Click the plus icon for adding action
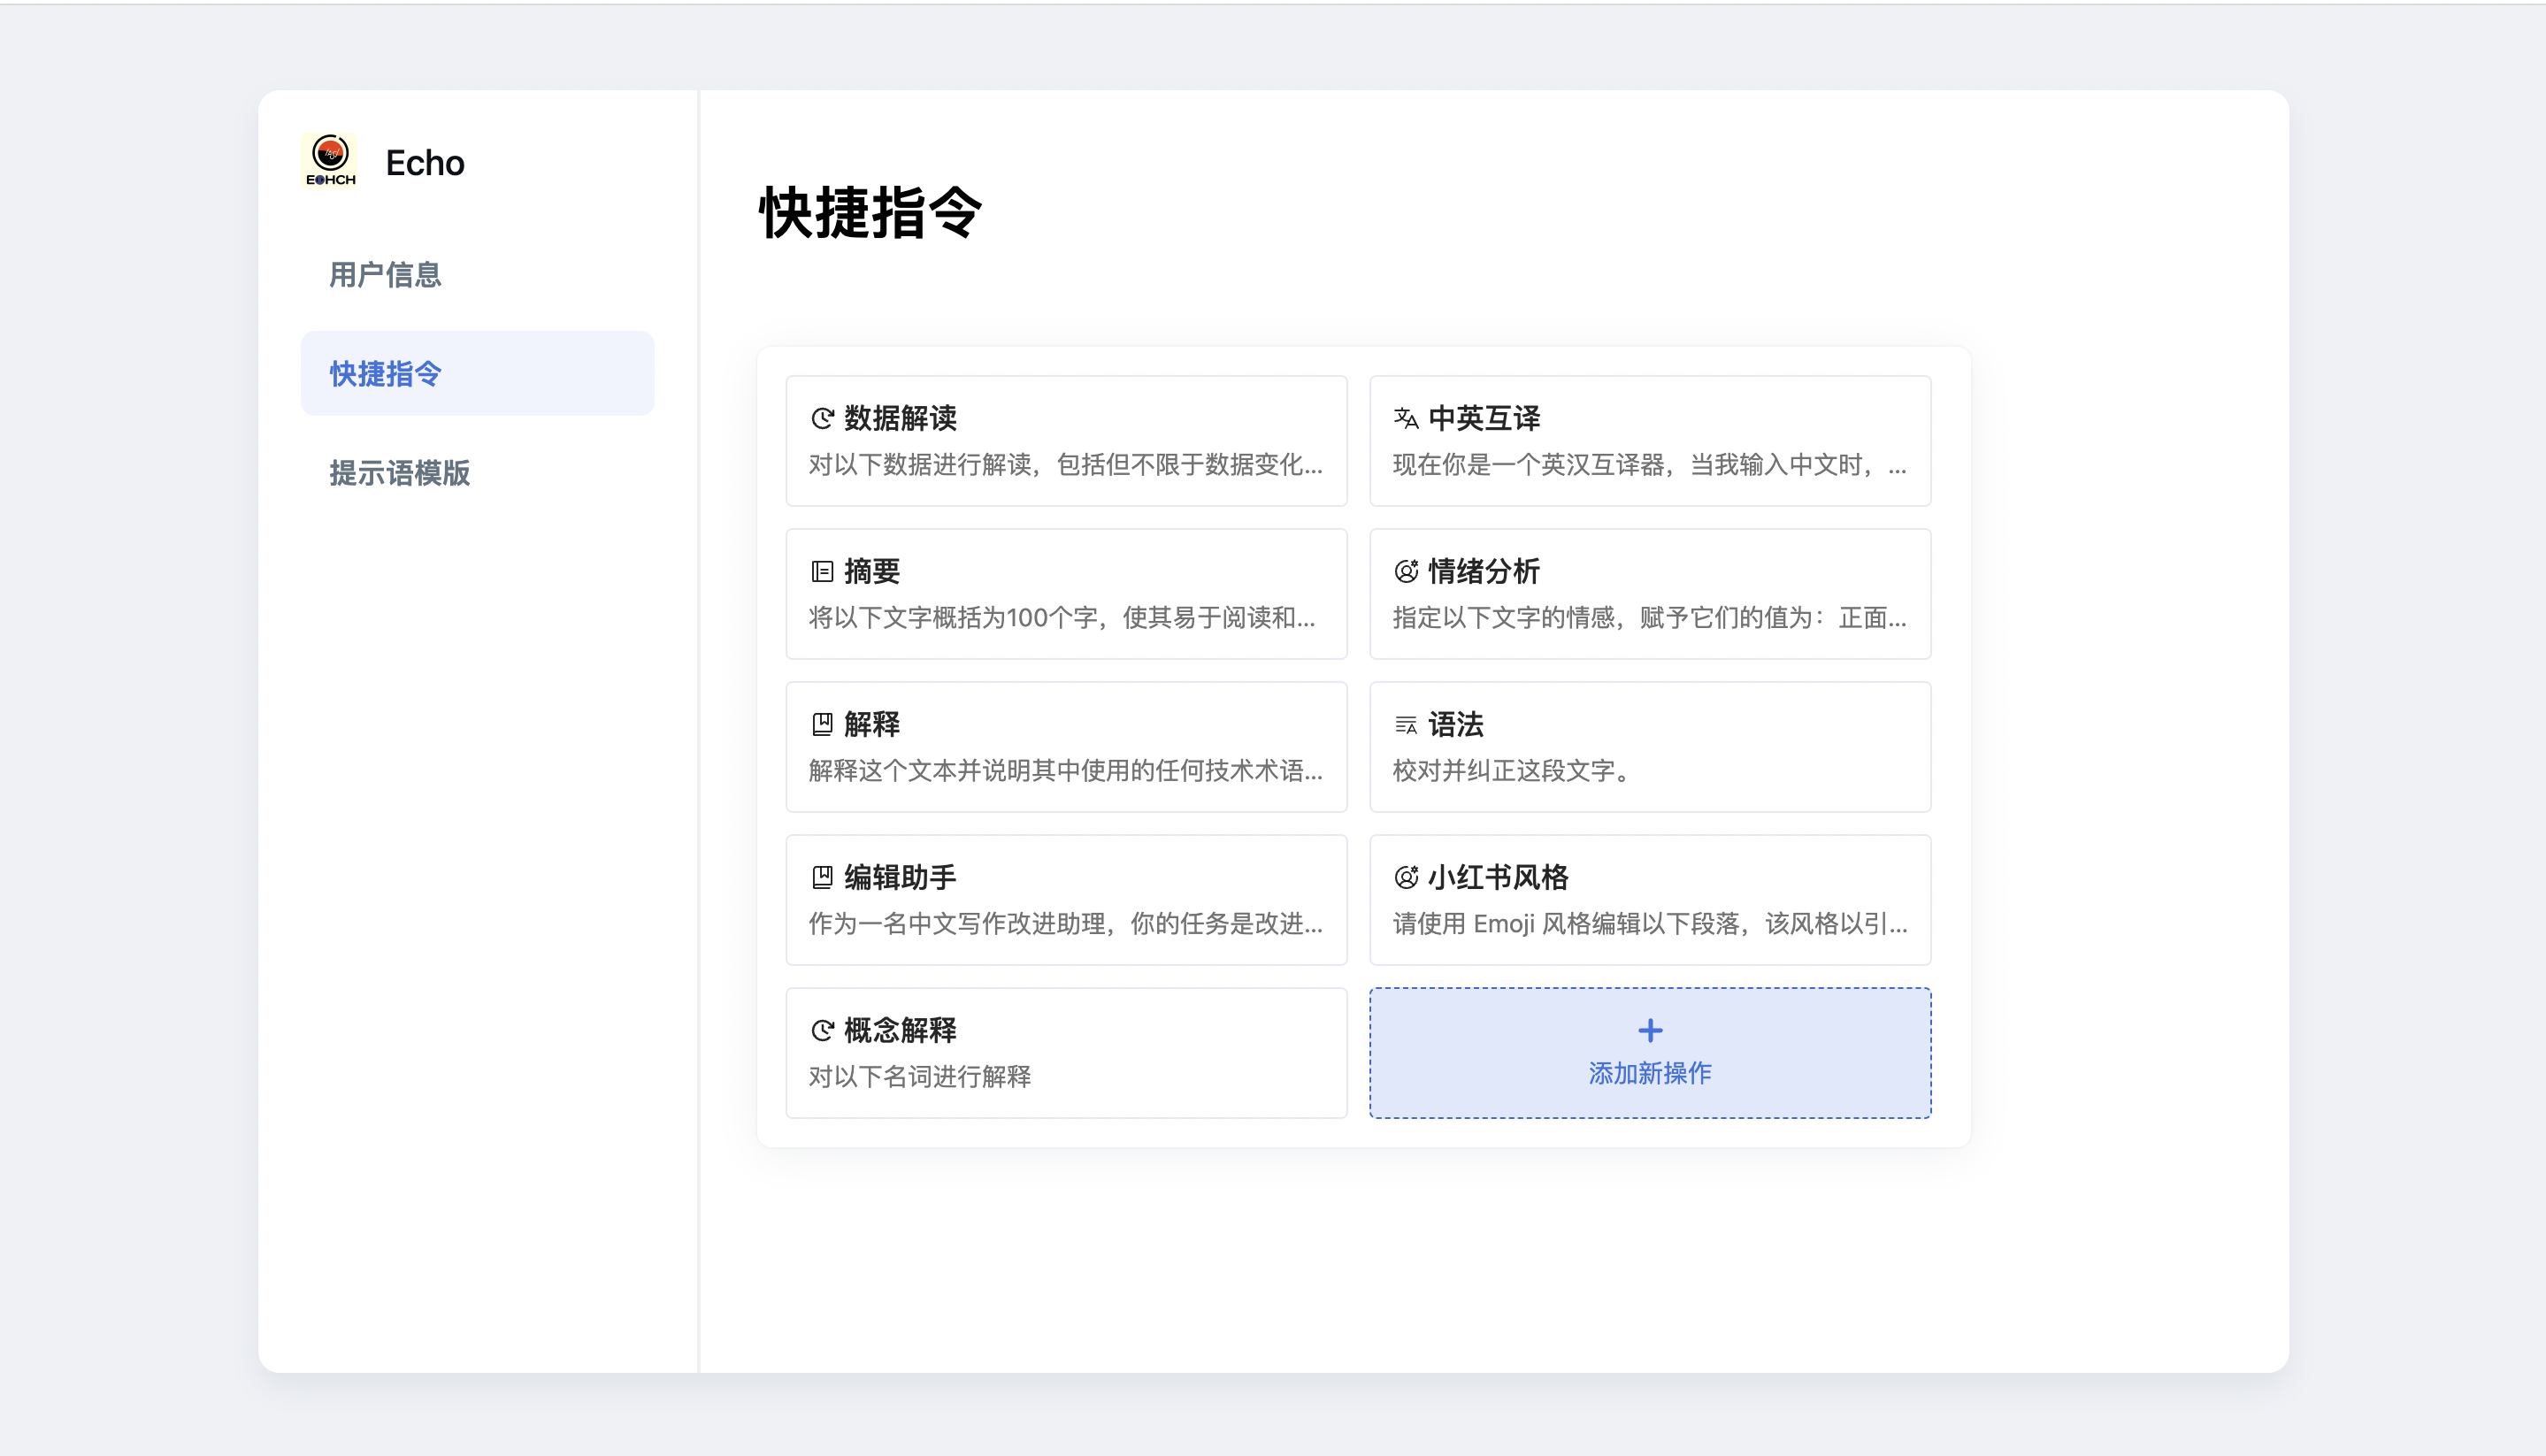The image size is (2546, 1456). pos(1650,1031)
